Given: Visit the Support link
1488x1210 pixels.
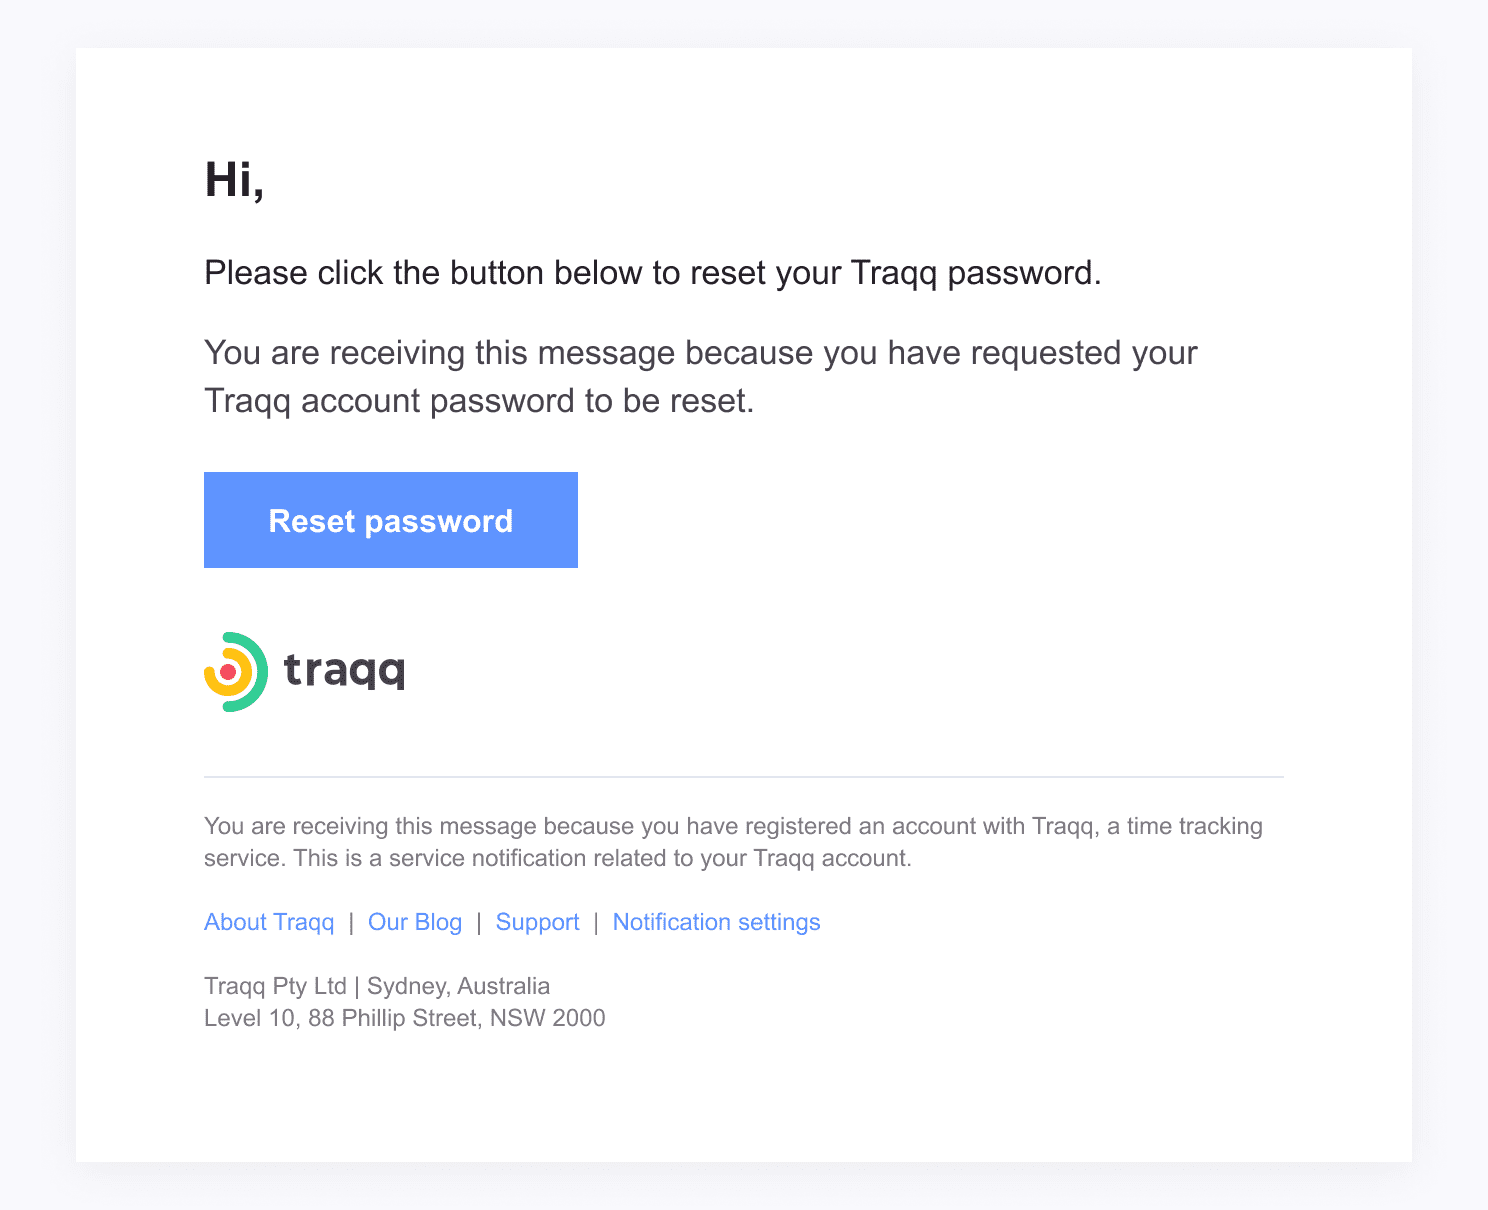Looking at the screenshot, I should [x=538, y=922].
